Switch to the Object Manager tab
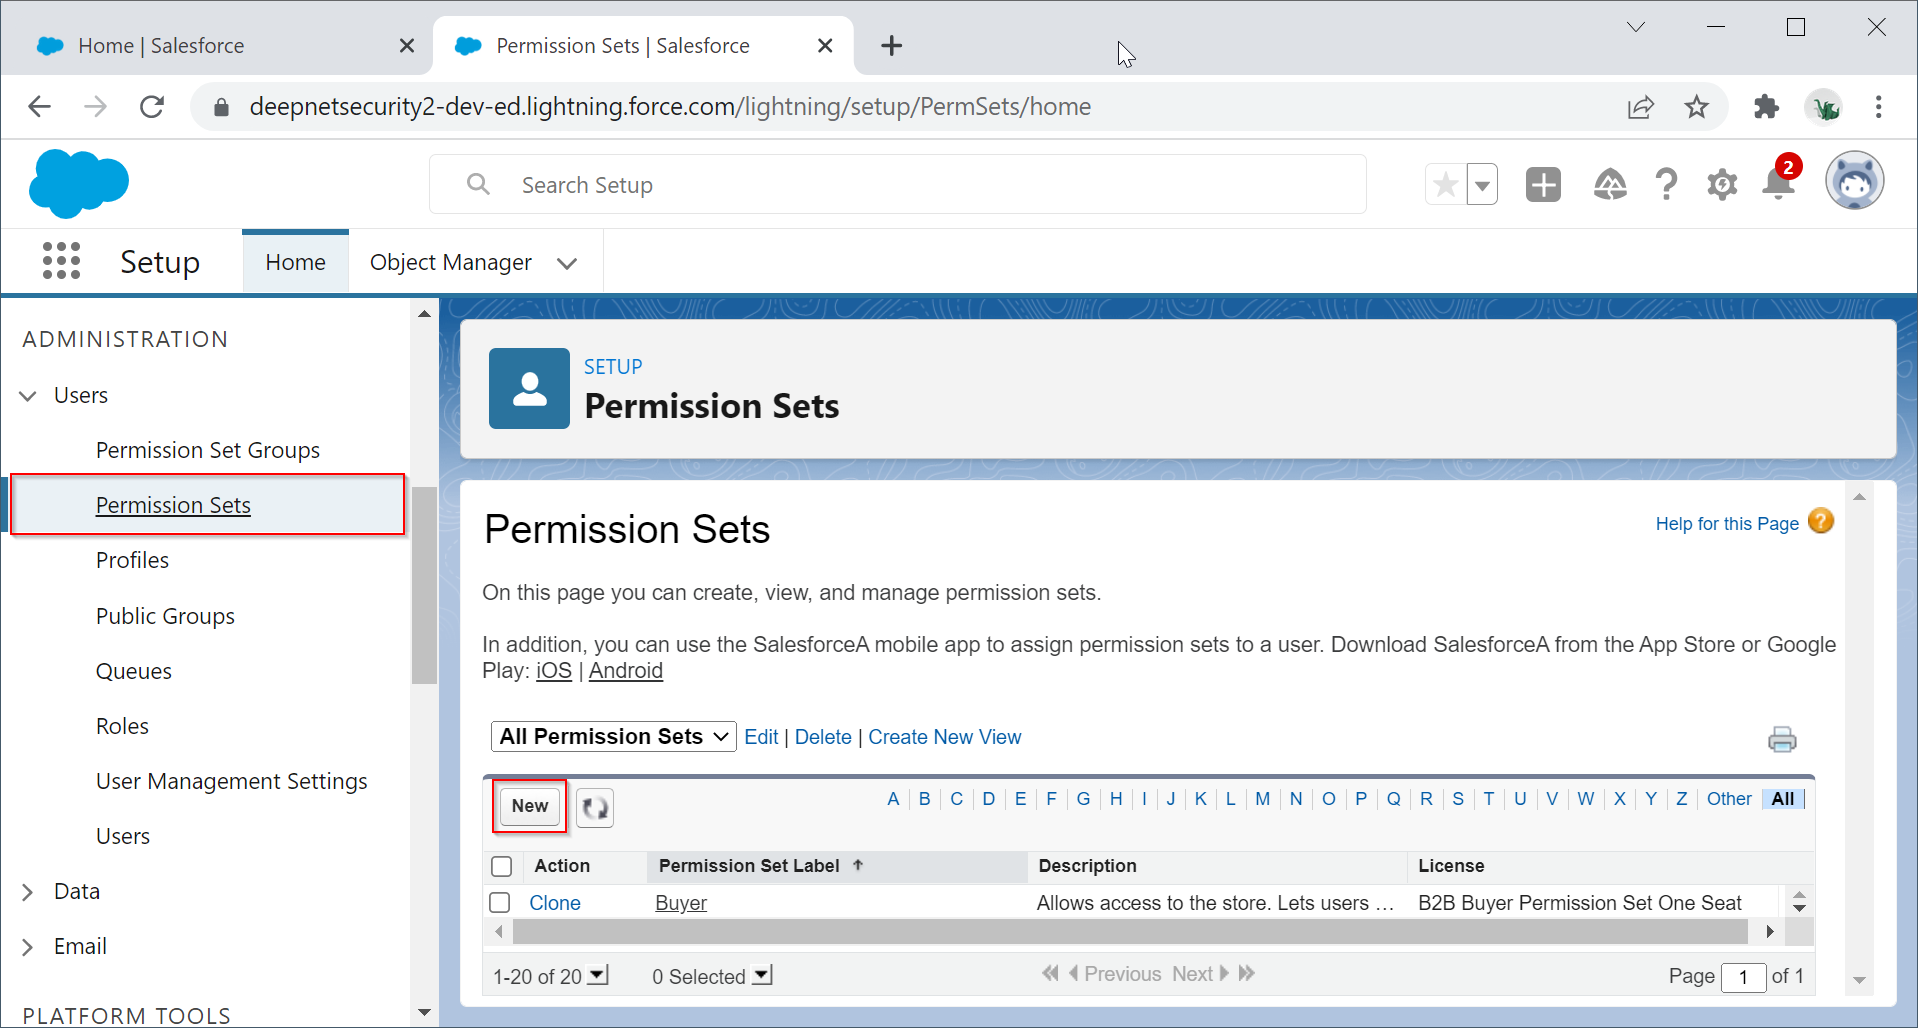Image resolution: width=1918 pixels, height=1028 pixels. [451, 263]
